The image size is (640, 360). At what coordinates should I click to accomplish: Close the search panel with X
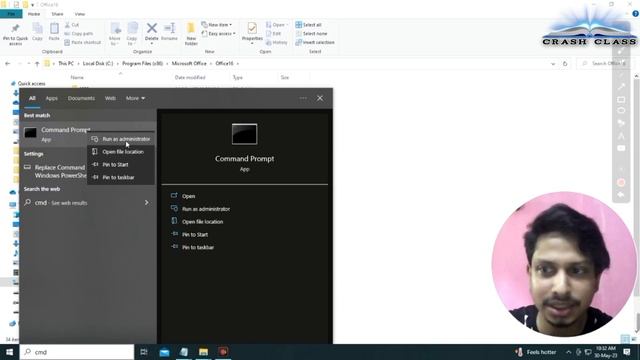[320, 98]
